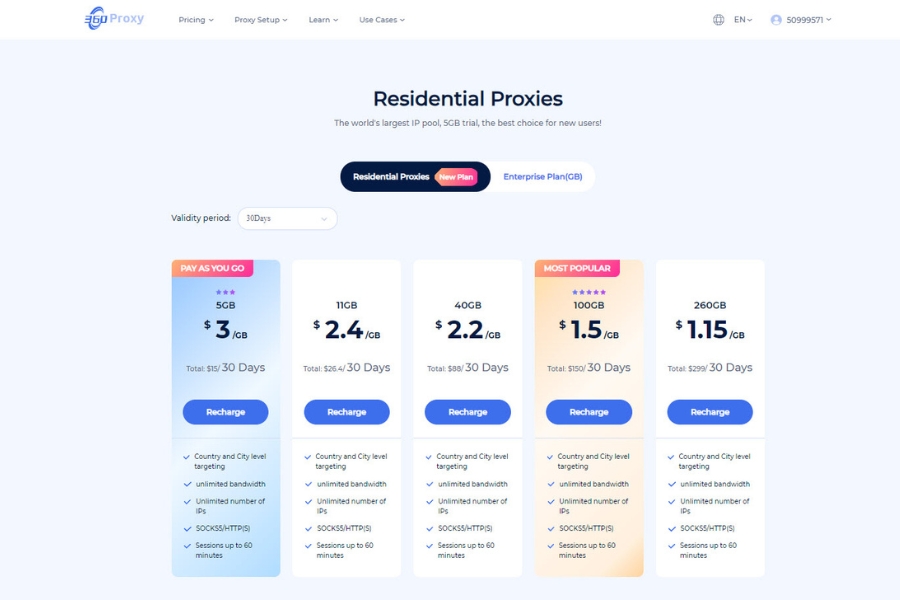Click the $1.5/GB price text
900x600 pixels.
click(589, 330)
